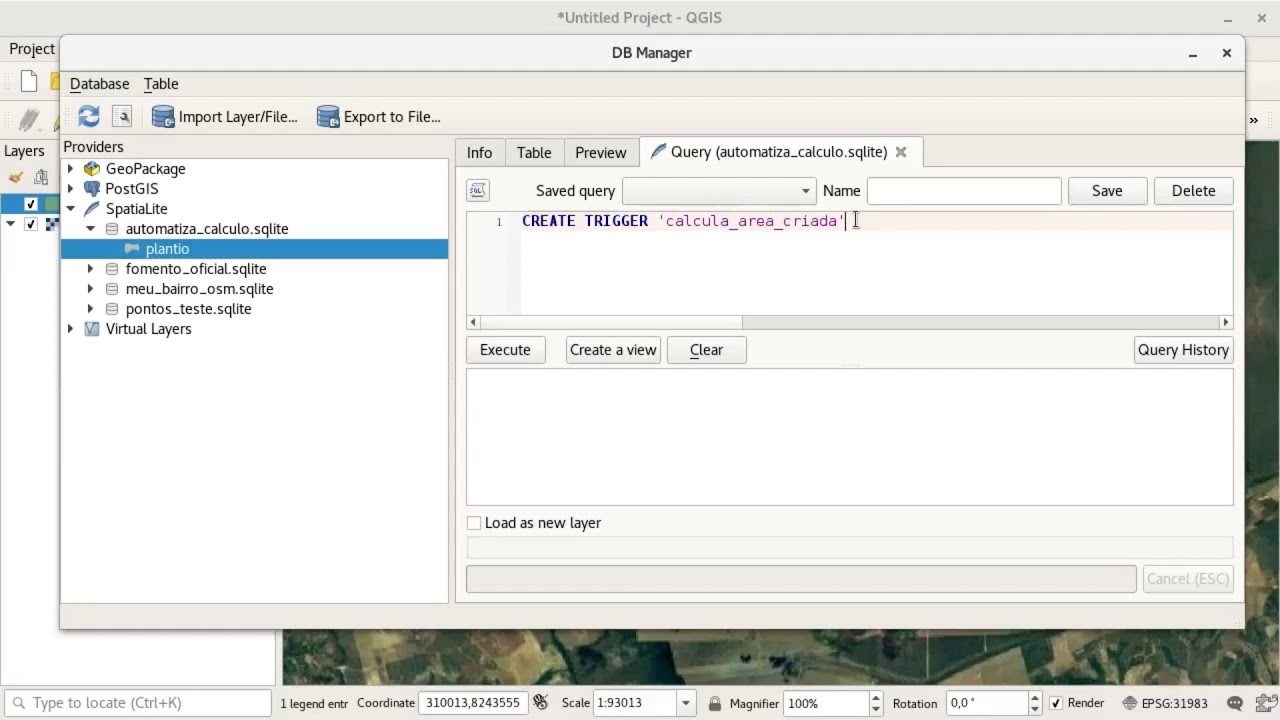Screen dimensions: 1280x720
Task: Close the Query tab
Action: [901, 152]
